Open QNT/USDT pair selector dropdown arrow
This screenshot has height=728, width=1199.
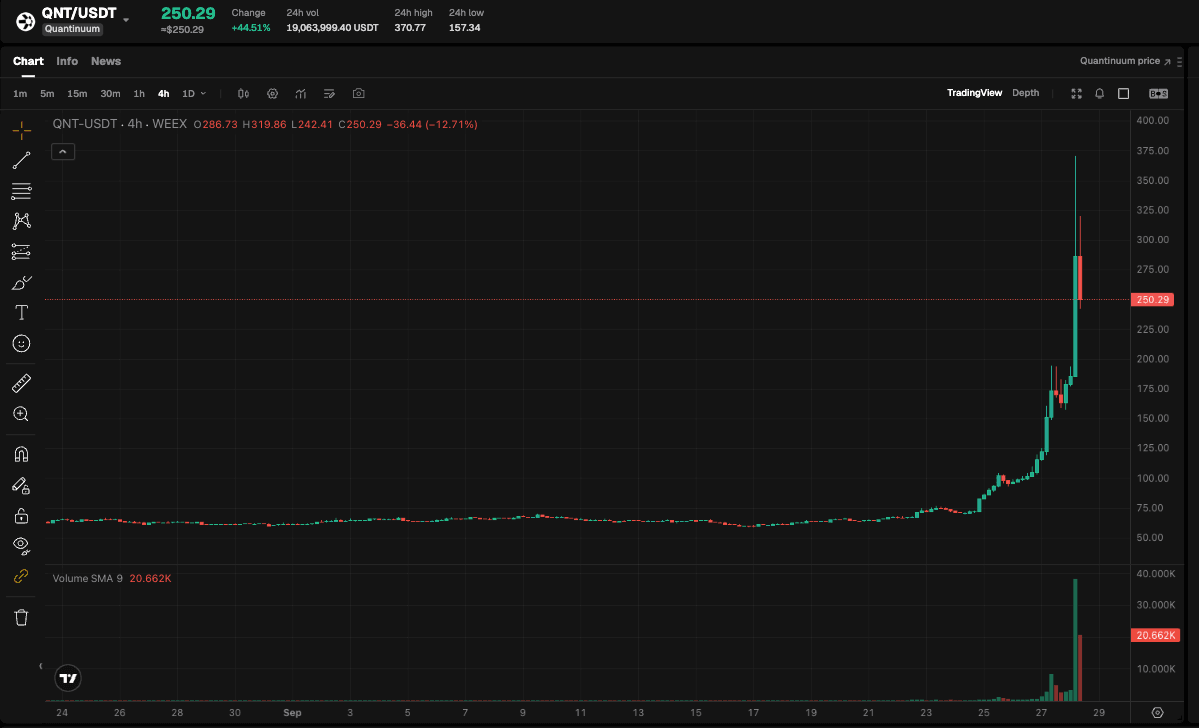click(x=126, y=20)
